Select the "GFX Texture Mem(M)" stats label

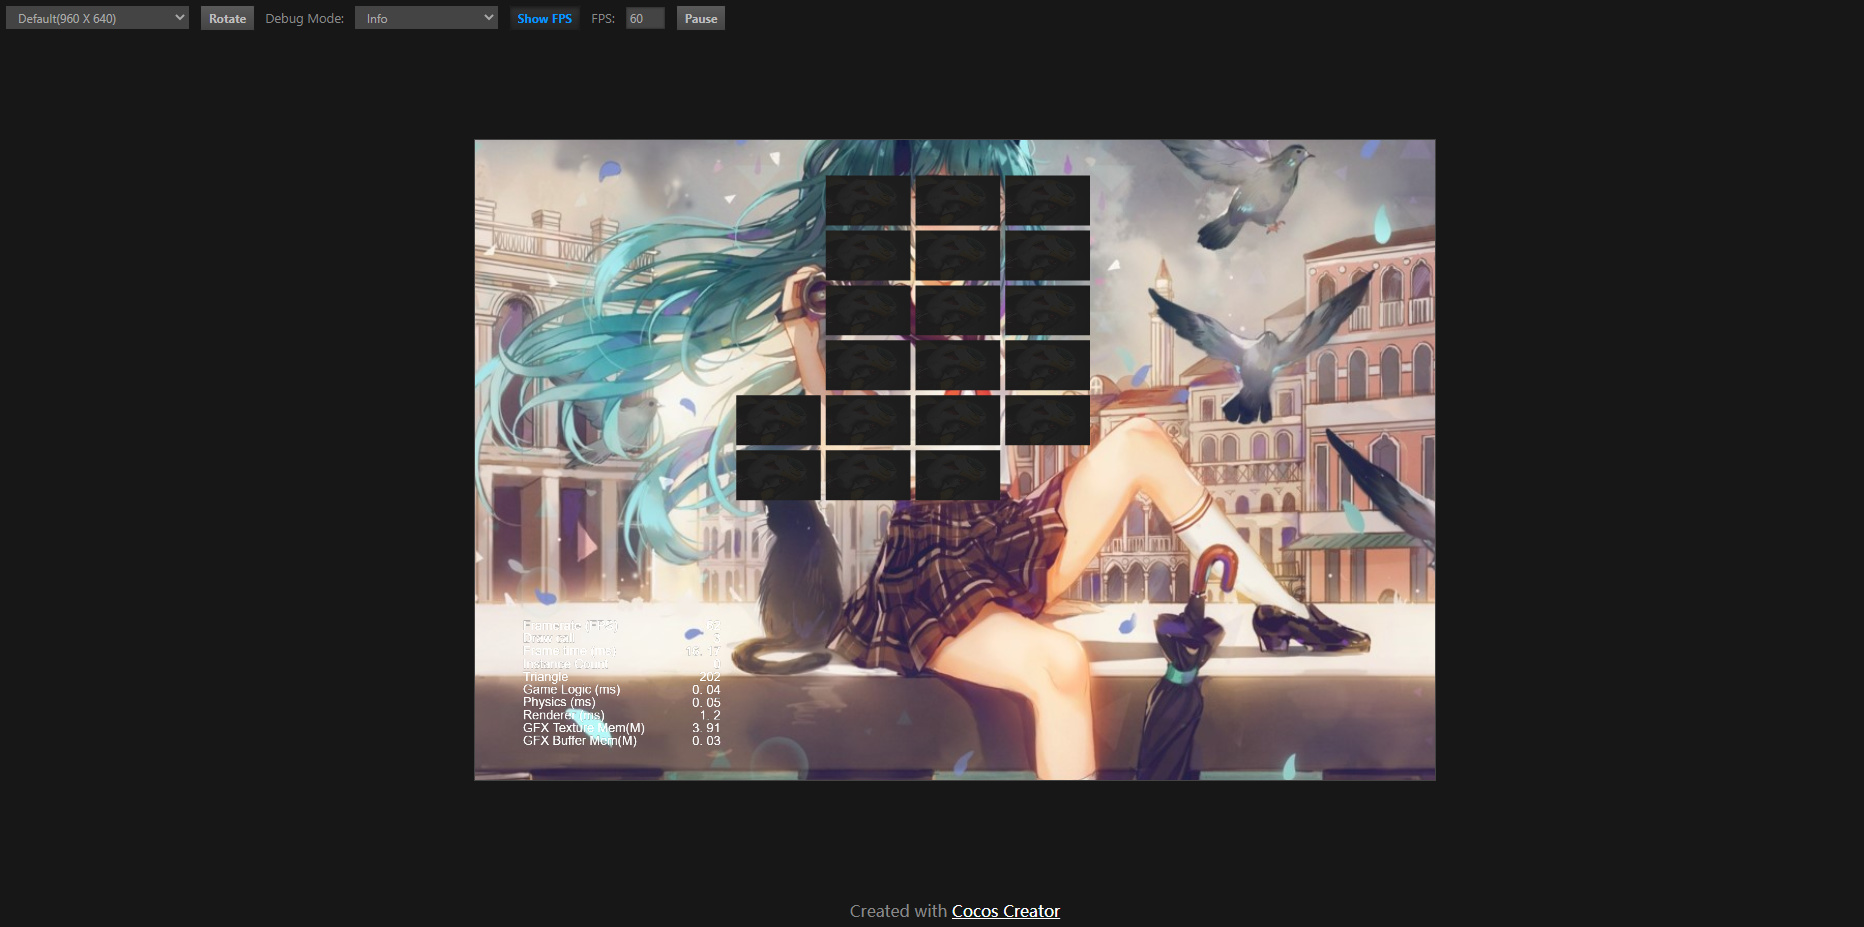[584, 728]
